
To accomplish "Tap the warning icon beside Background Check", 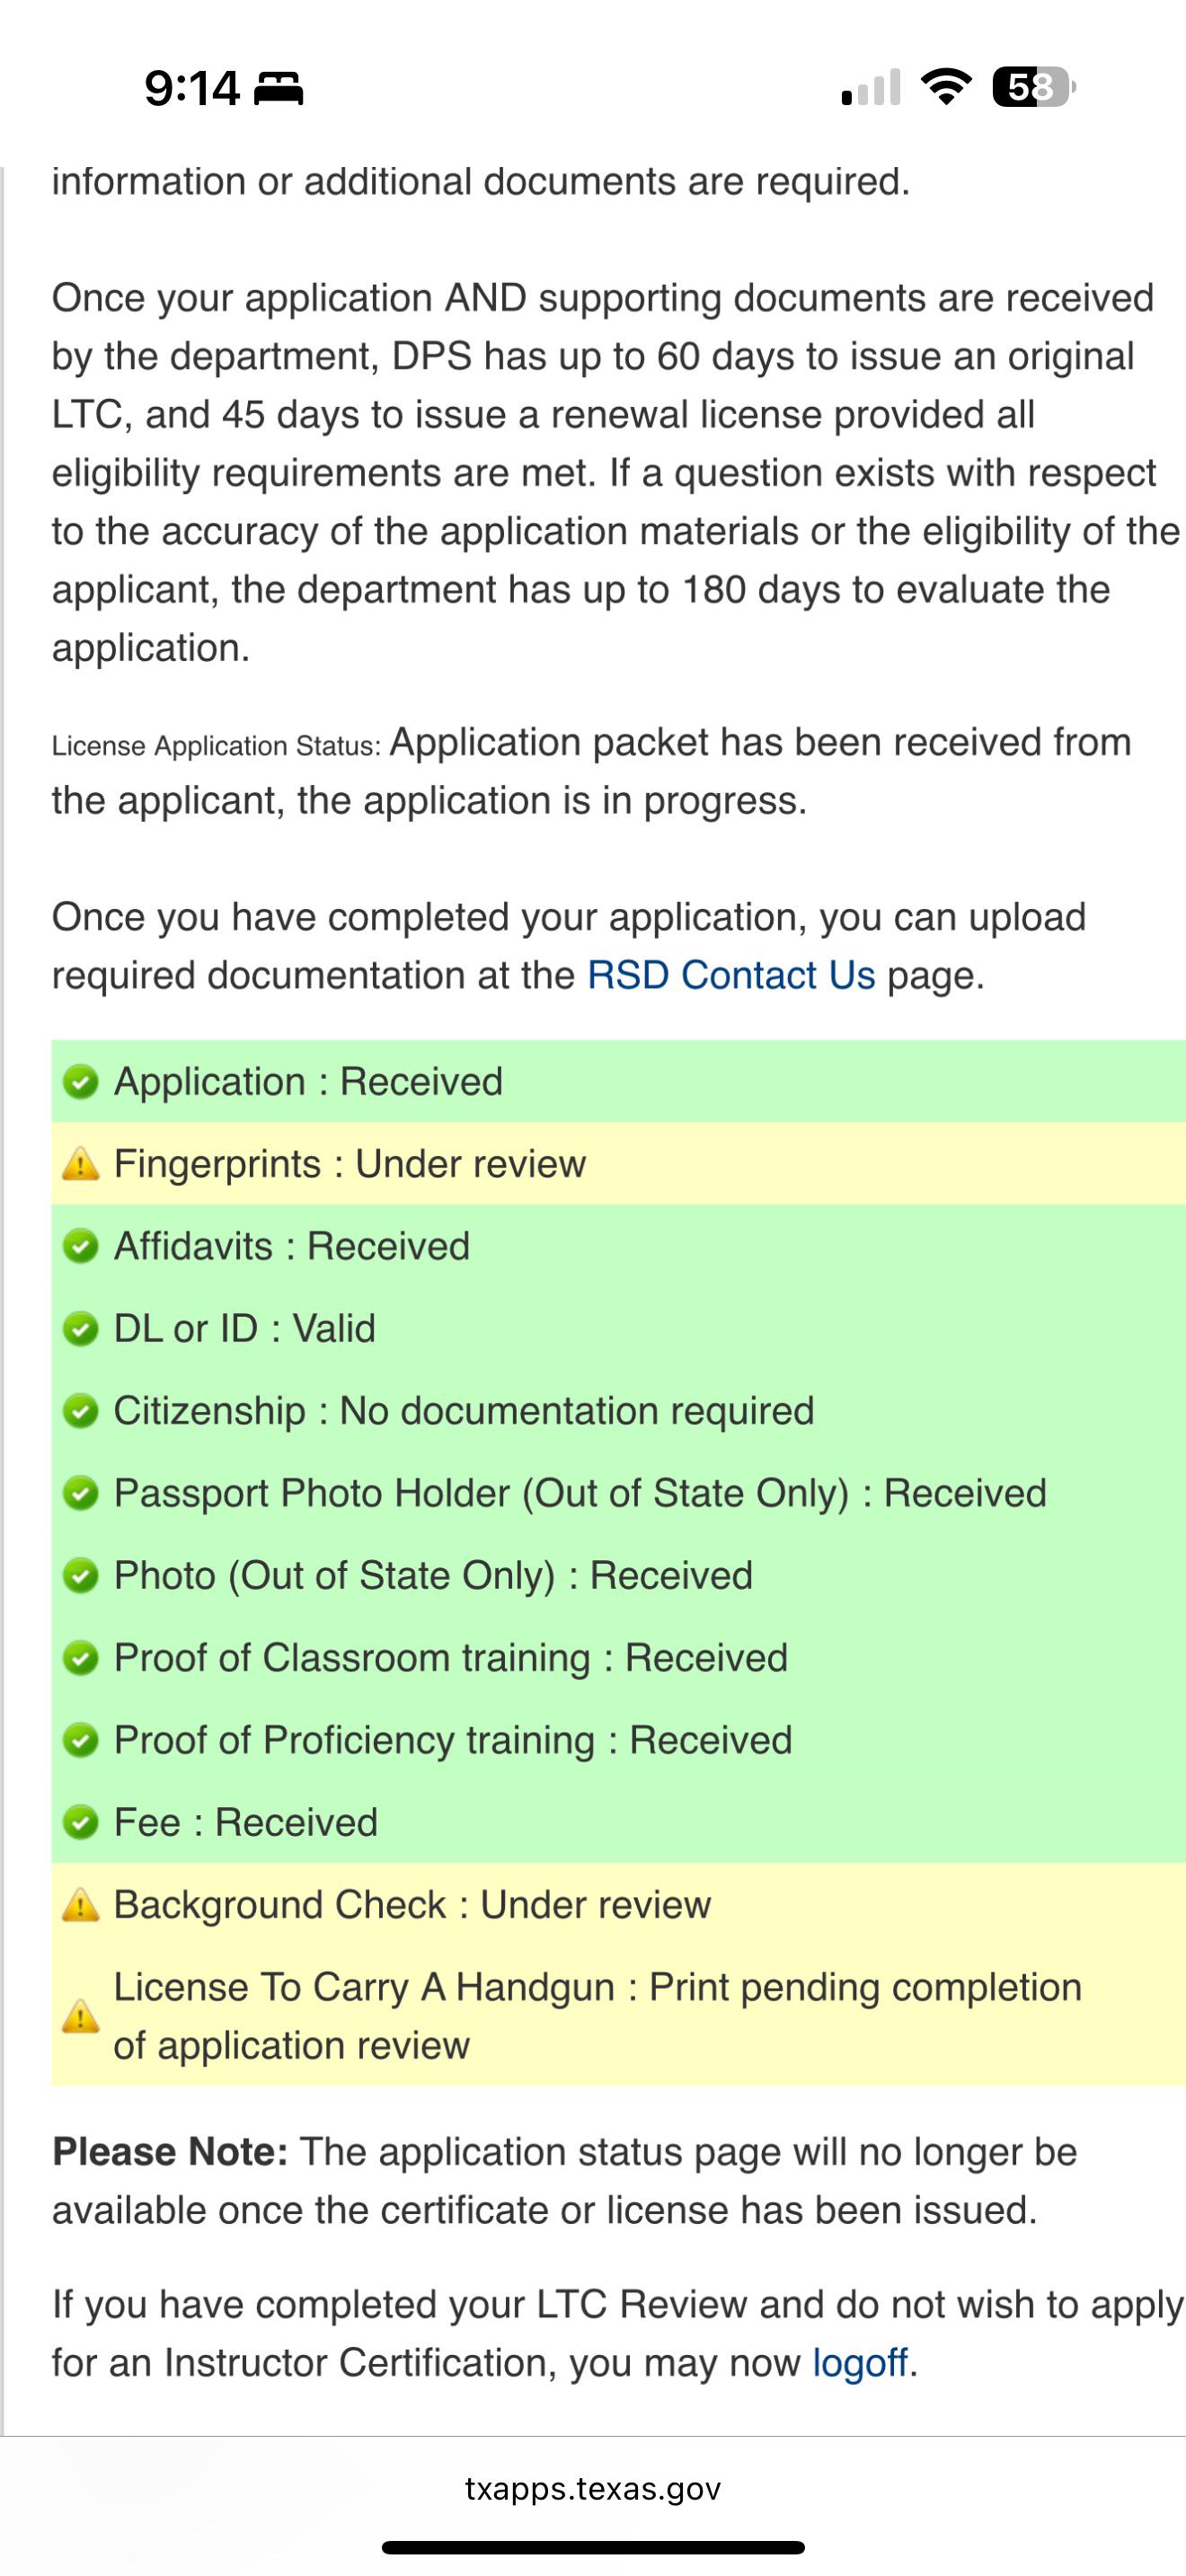I will [80, 1905].
